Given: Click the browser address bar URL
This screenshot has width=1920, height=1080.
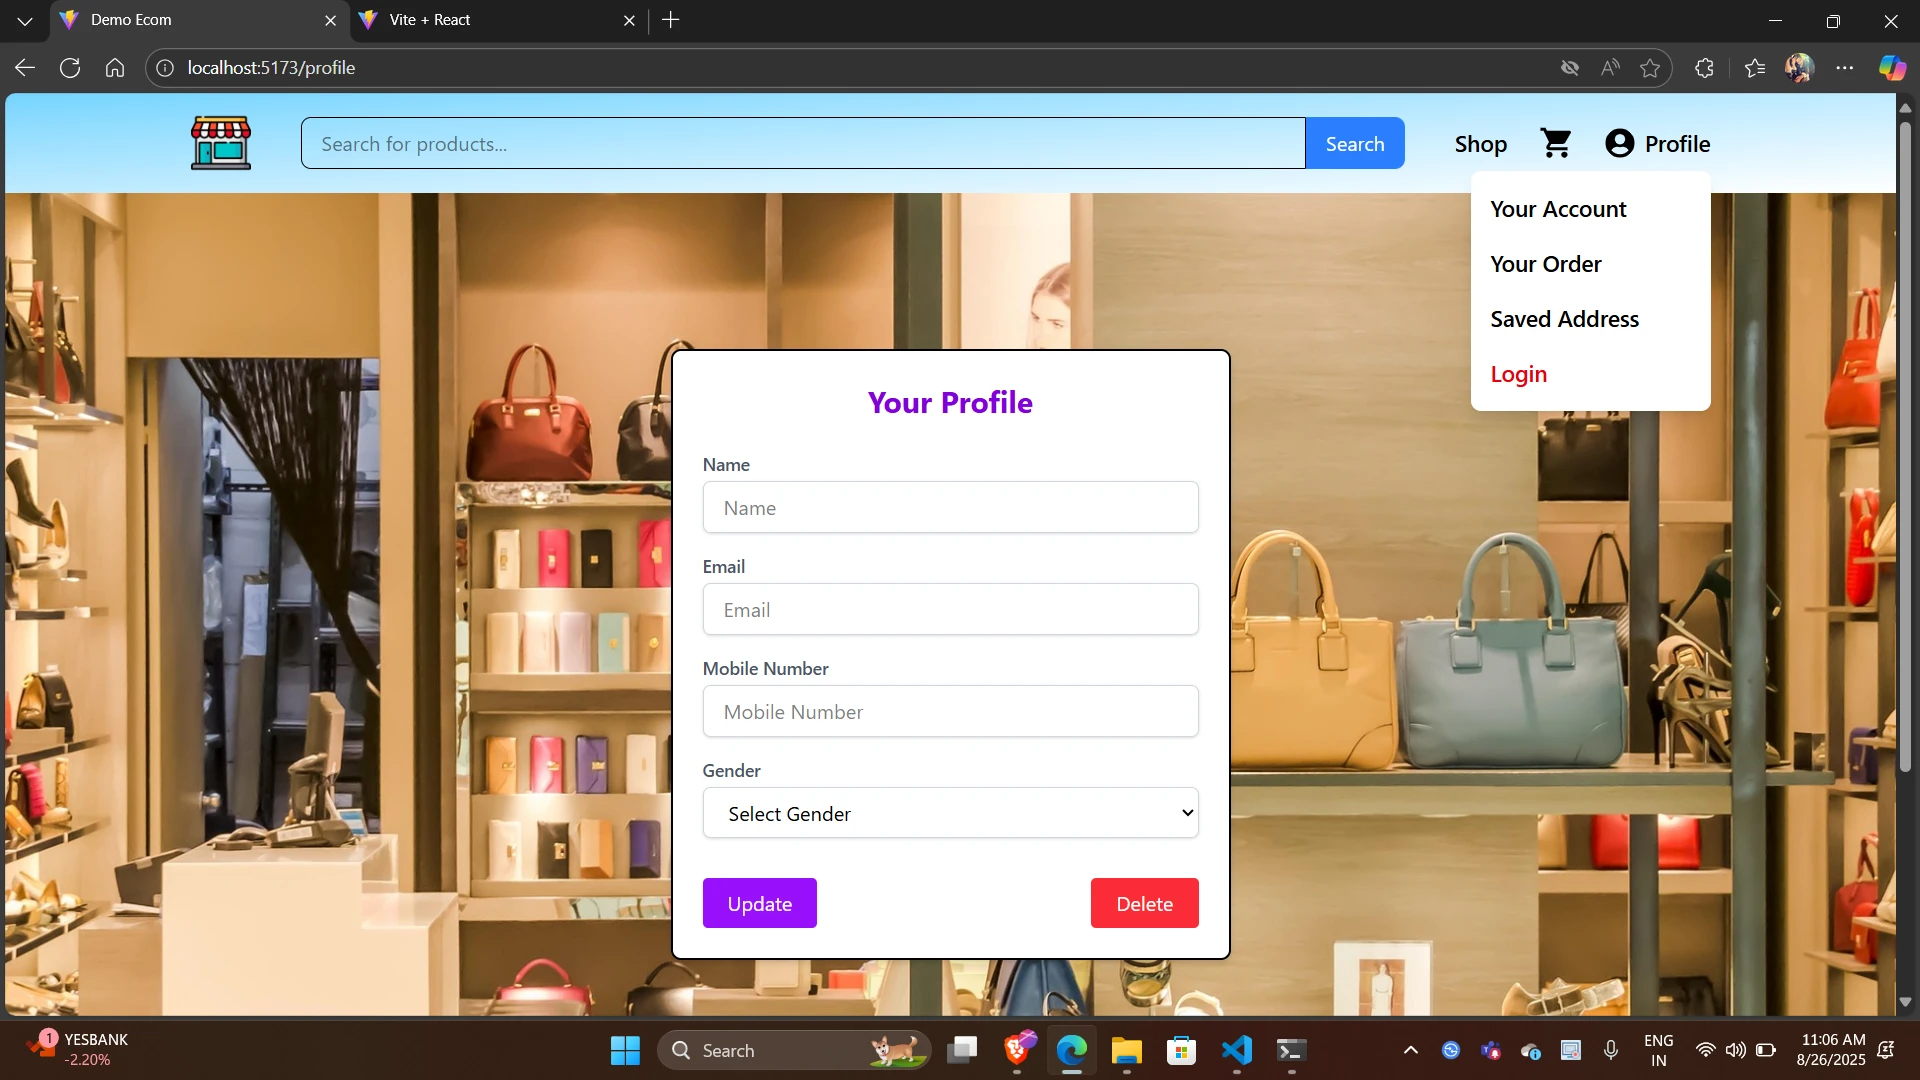Looking at the screenshot, I should pos(271,68).
